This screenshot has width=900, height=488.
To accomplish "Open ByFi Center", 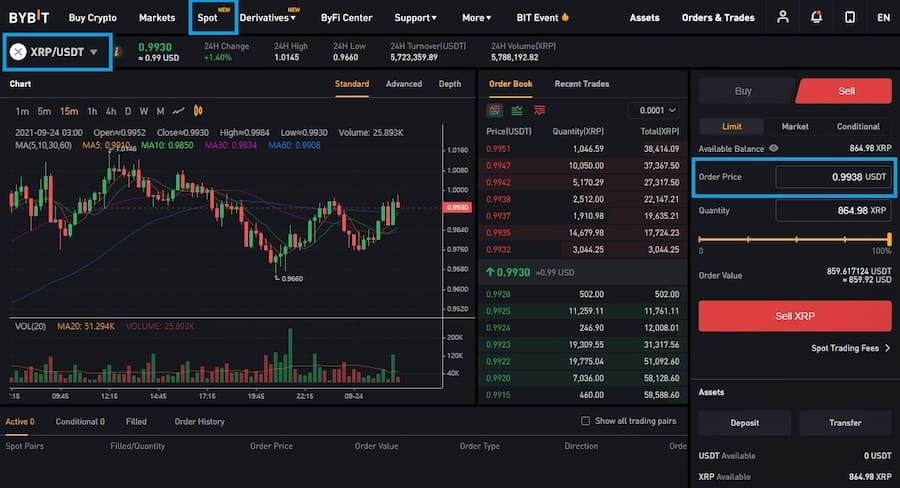I will [x=346, y=18].
